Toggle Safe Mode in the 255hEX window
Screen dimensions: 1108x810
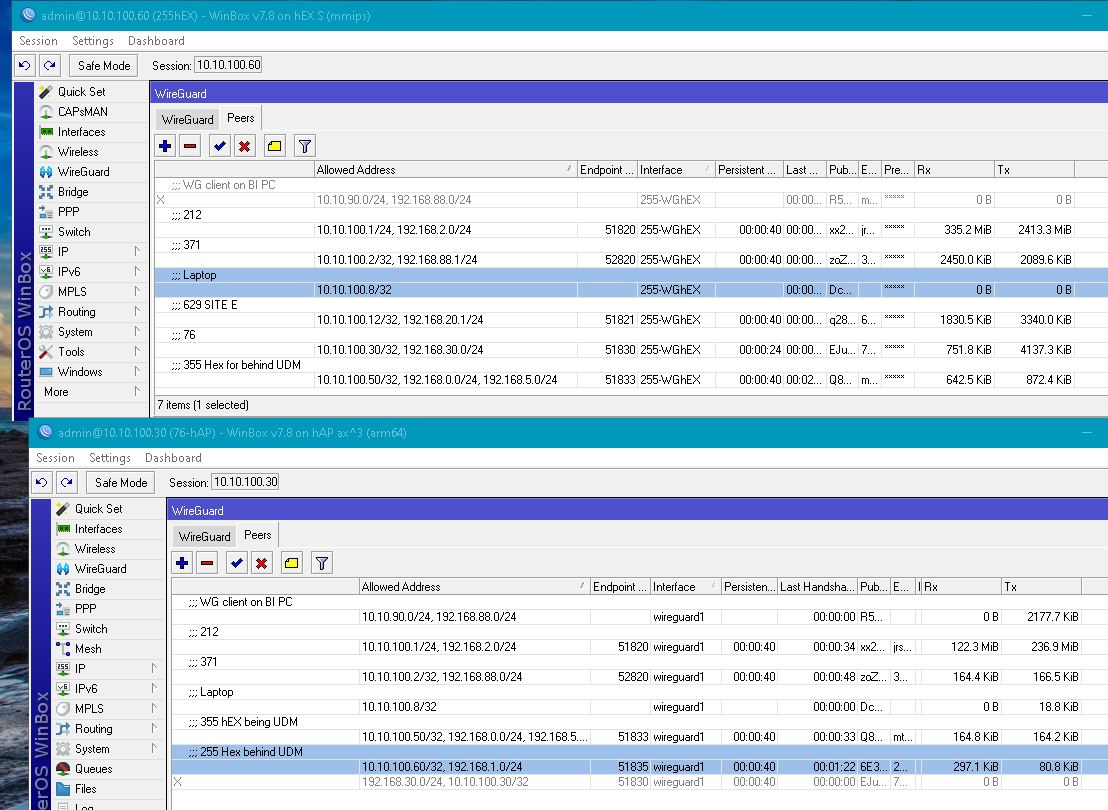103,65
